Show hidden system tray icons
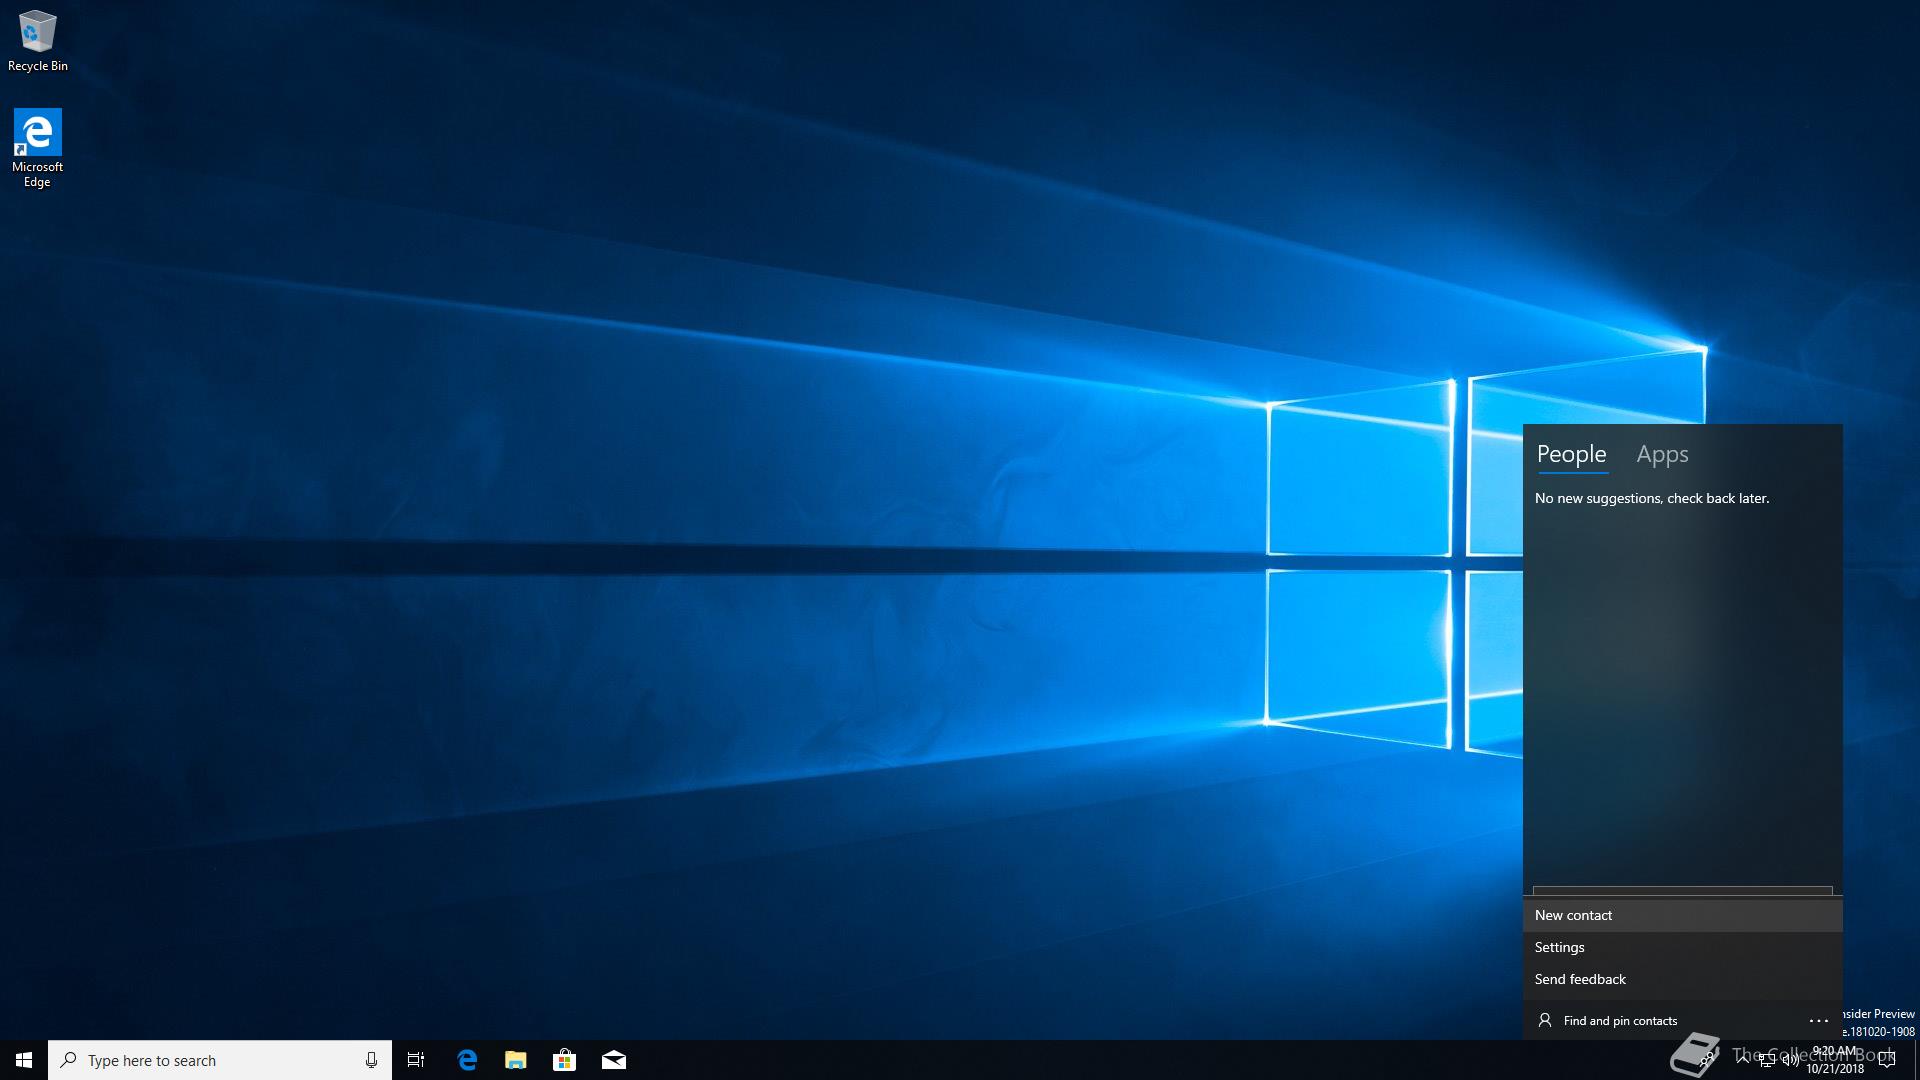Viewport: 1920px width, 1080px height. tap(1743, 1060)
